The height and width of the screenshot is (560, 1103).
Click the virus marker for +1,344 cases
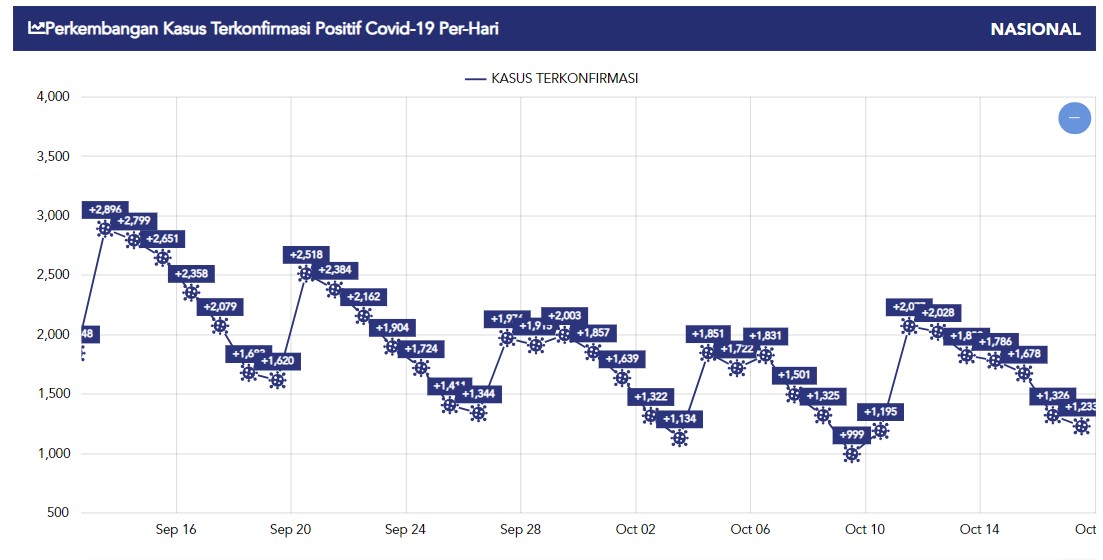click(x=478, y=413)
